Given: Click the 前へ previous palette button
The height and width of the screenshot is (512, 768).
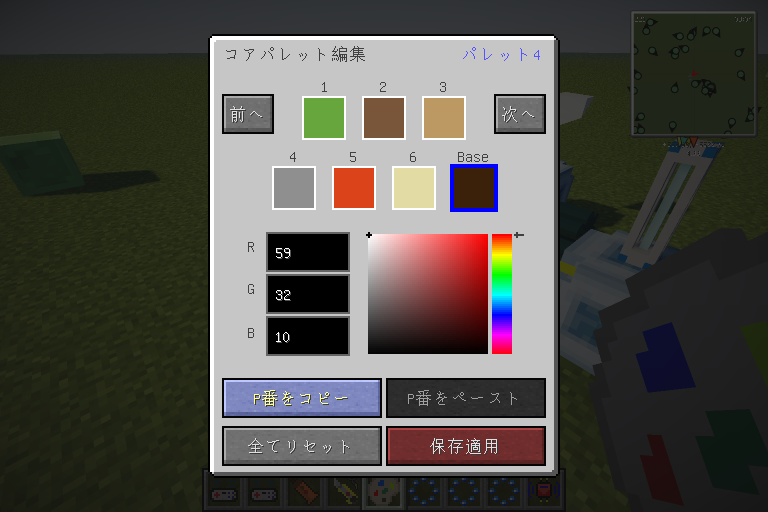Looking at the screenshot, I should click(x=248, y=114).
